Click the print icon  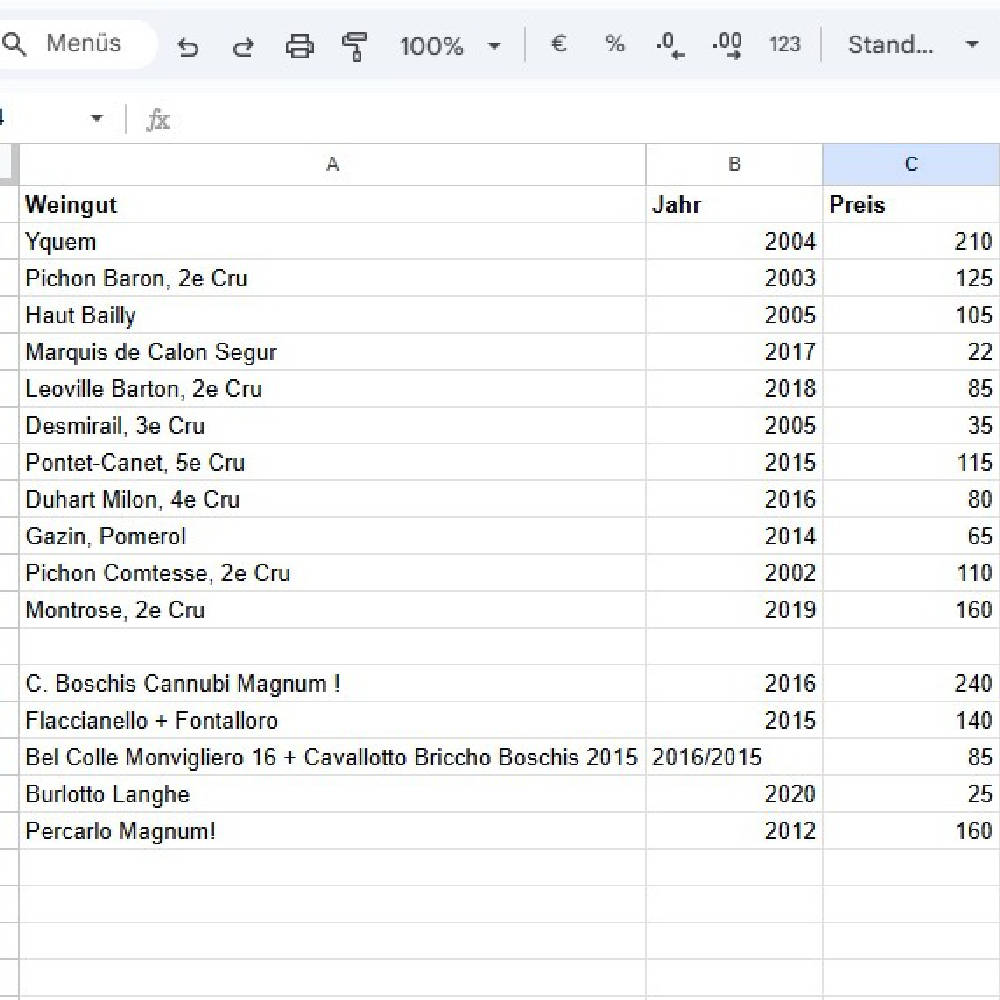(299, 46)
